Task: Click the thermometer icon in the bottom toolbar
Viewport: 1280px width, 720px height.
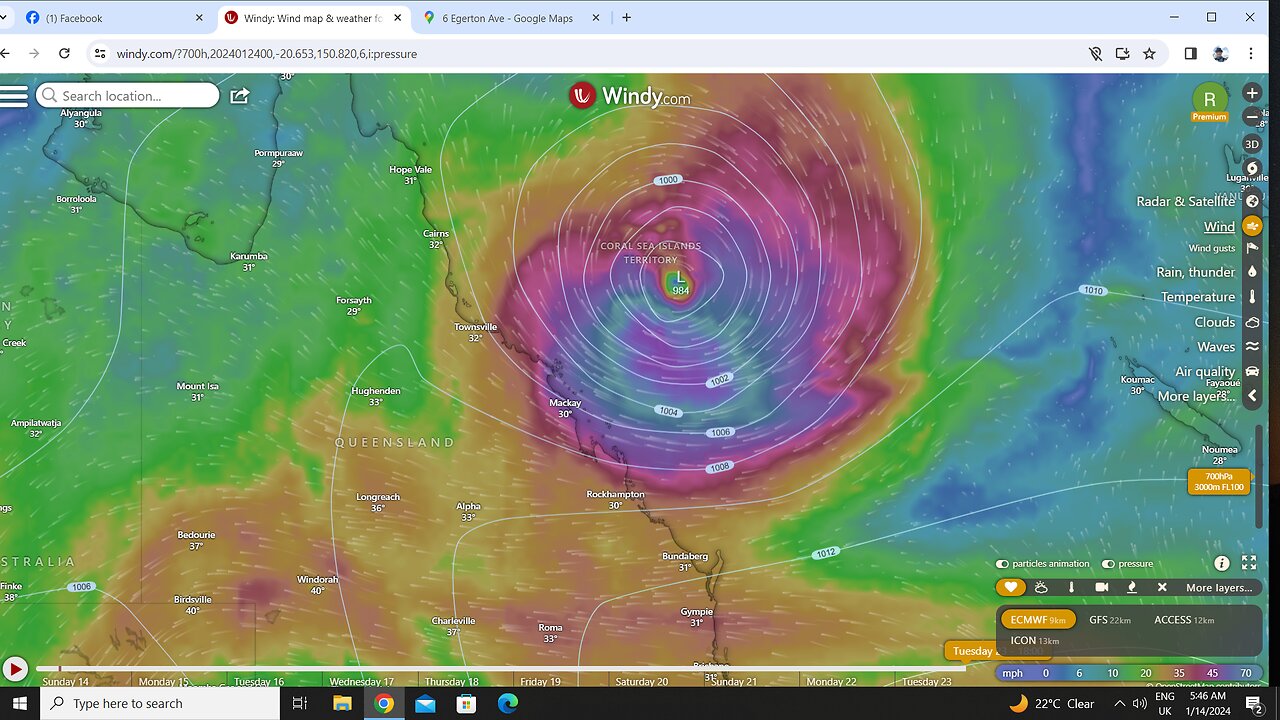Action: click(1071, 588)
